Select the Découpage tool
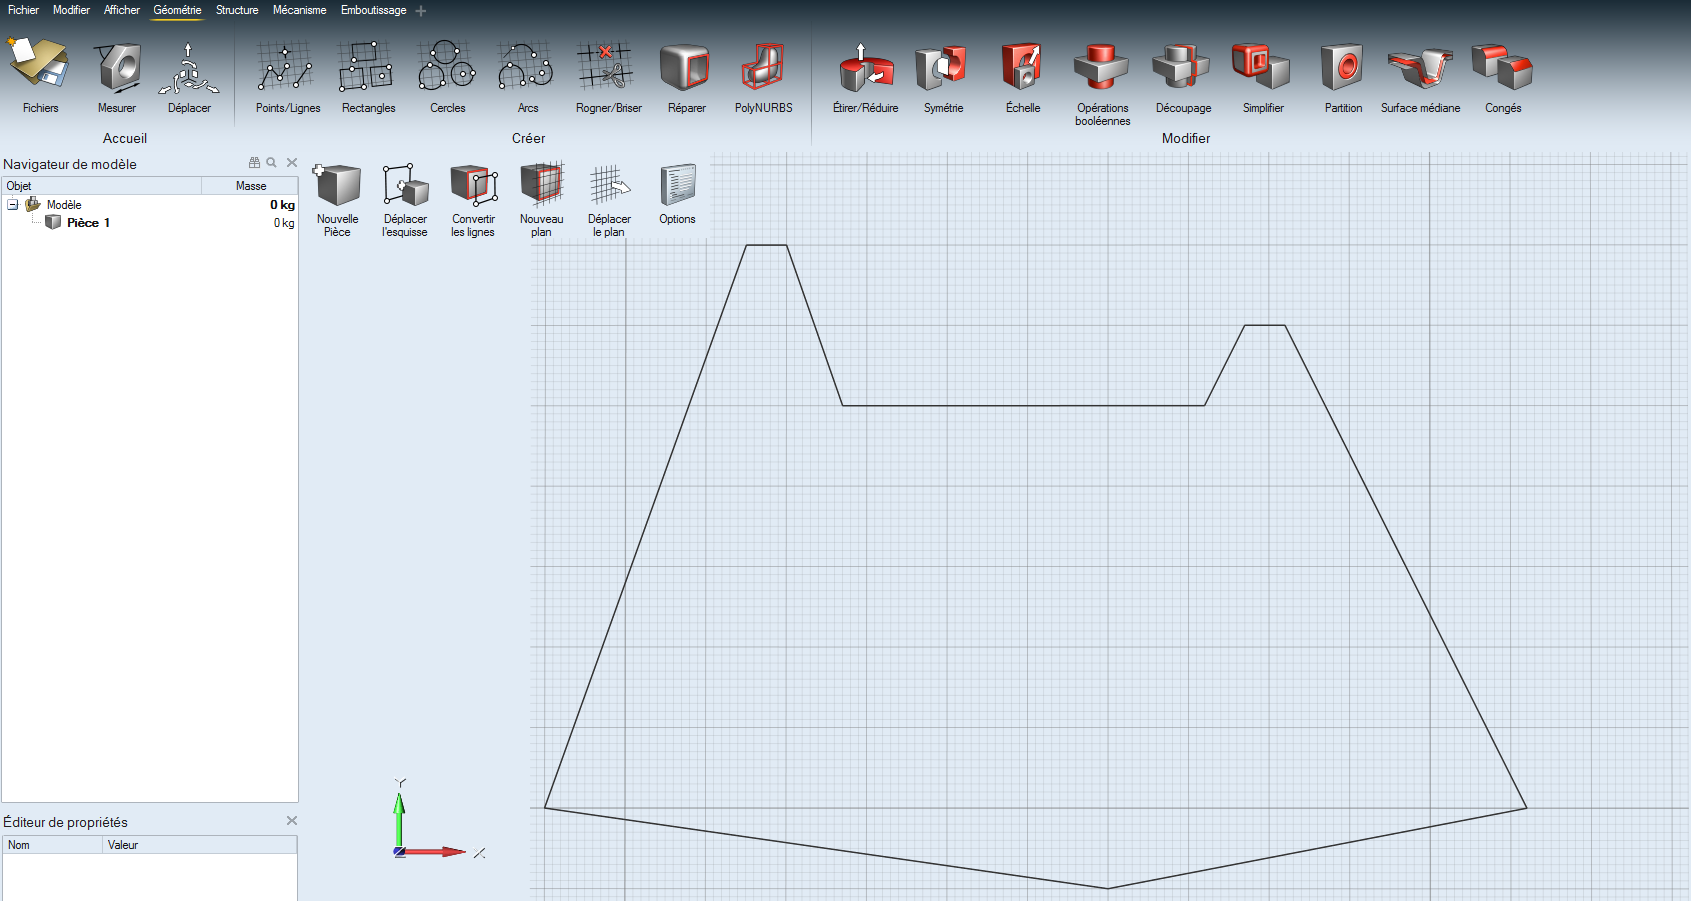1691x901 pixels. coord(1182,67)
